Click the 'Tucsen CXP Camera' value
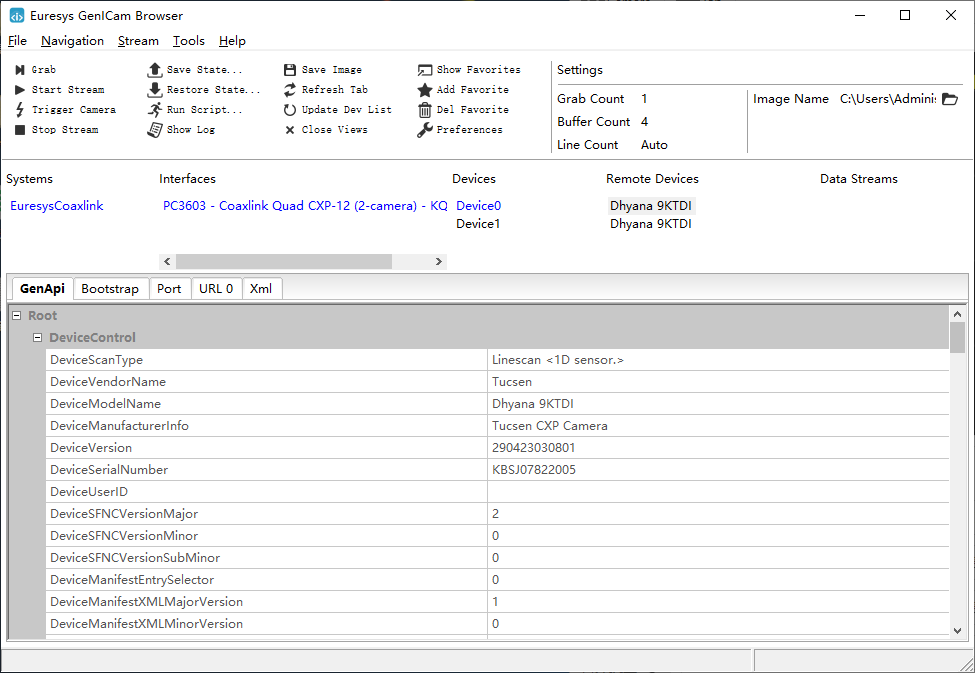The height and width of the screenshot is (673, 975). coord(550,425)
